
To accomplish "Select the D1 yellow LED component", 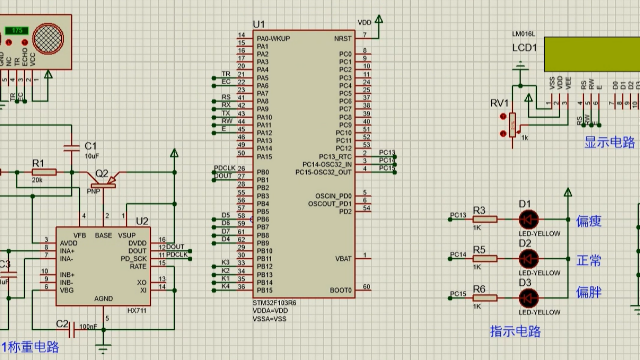I will (529, 220).
